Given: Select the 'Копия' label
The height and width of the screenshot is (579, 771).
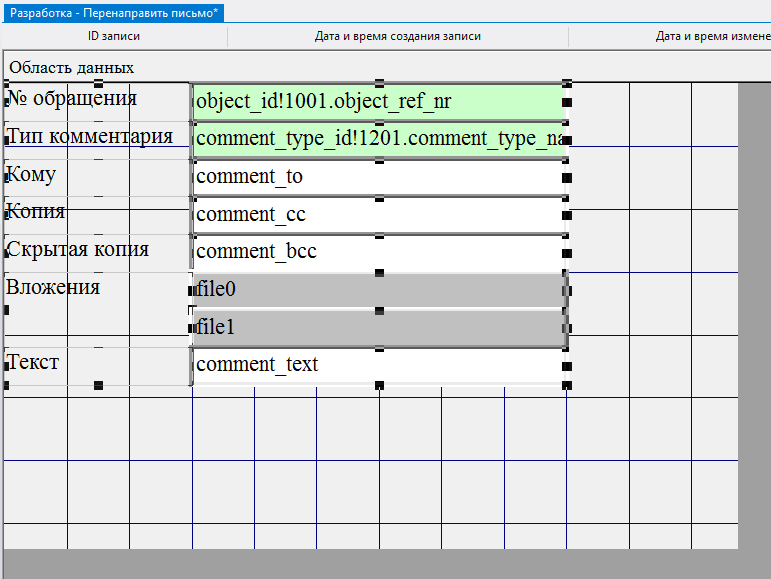Looking at the screenshot, I should click(x=36, y=212).
